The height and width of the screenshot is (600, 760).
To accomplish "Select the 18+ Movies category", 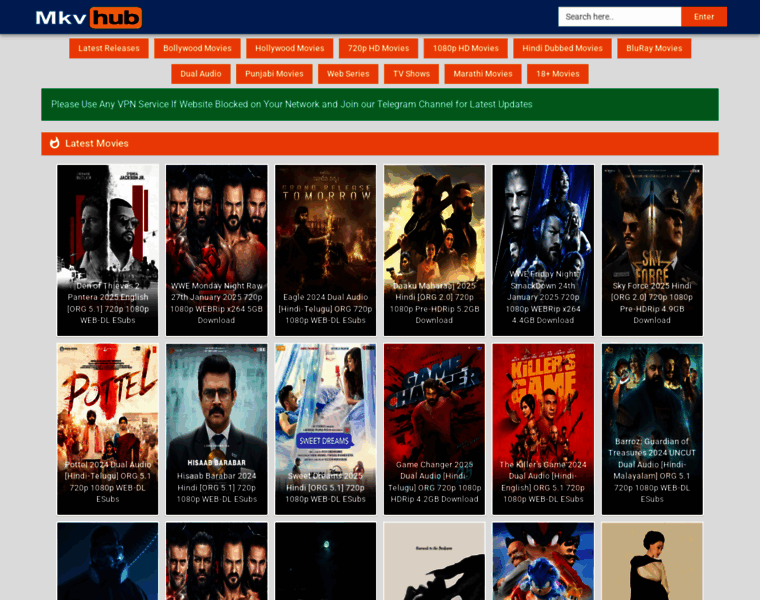I will click(557, 74).
